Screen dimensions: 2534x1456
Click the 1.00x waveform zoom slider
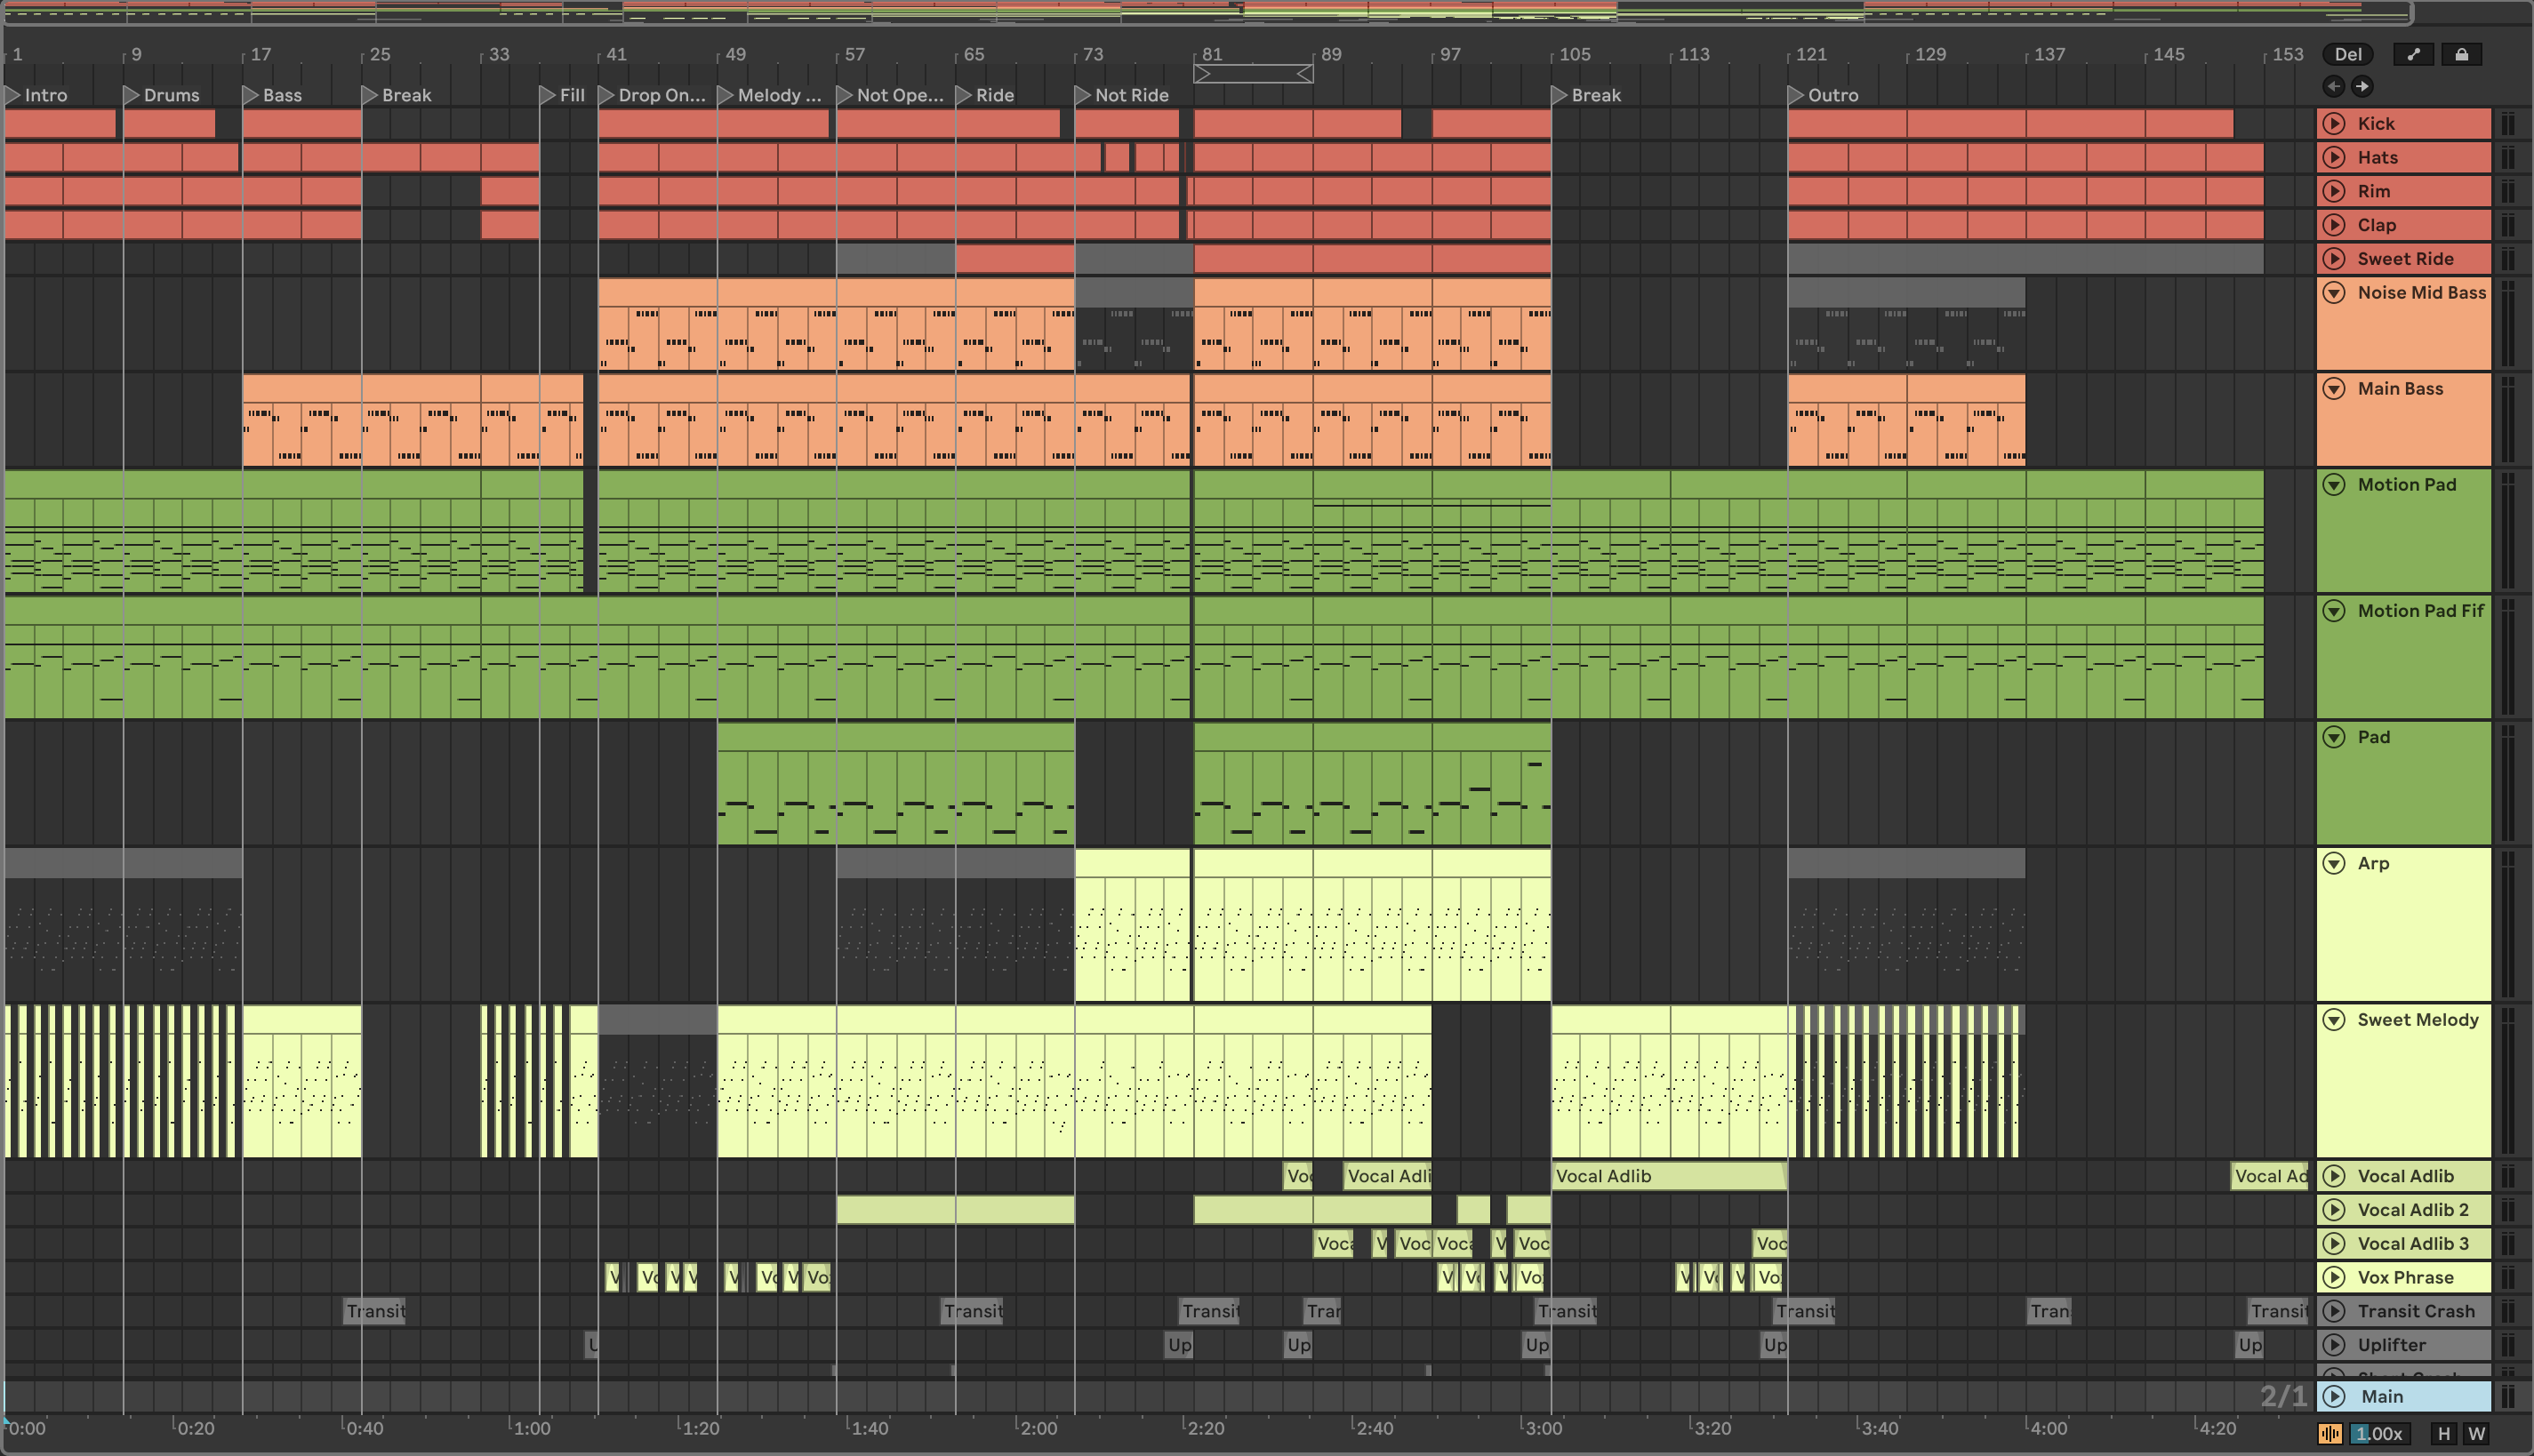pos(2380,1433)
